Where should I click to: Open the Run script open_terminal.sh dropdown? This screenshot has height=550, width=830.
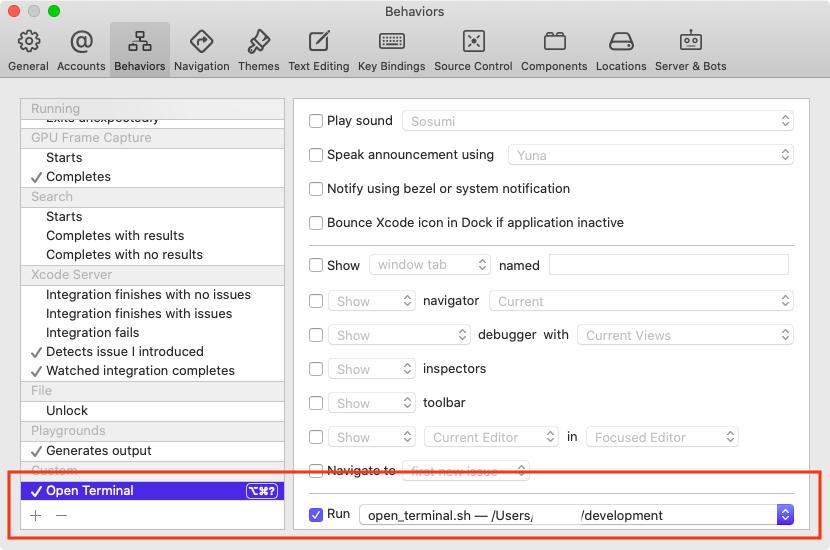point(576,515)
